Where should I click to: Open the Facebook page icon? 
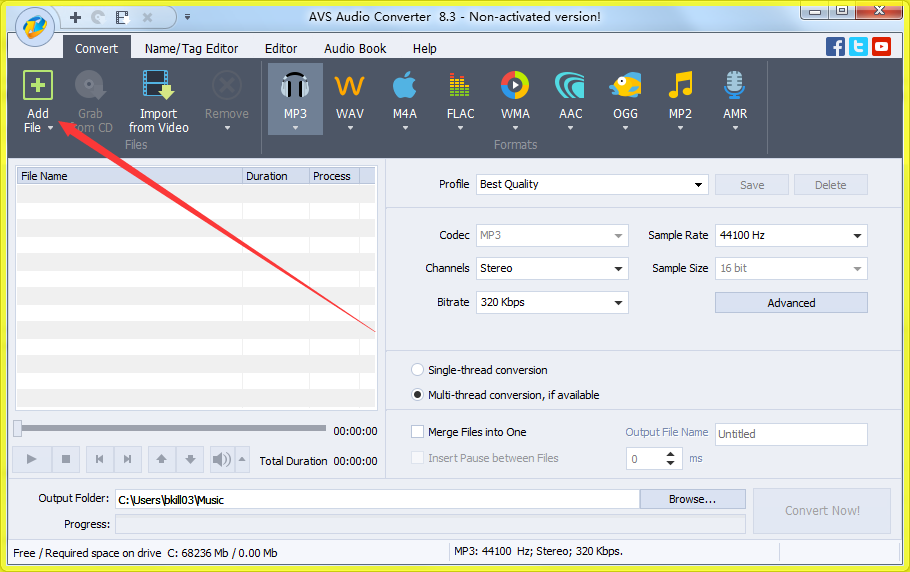pos(835,46)
